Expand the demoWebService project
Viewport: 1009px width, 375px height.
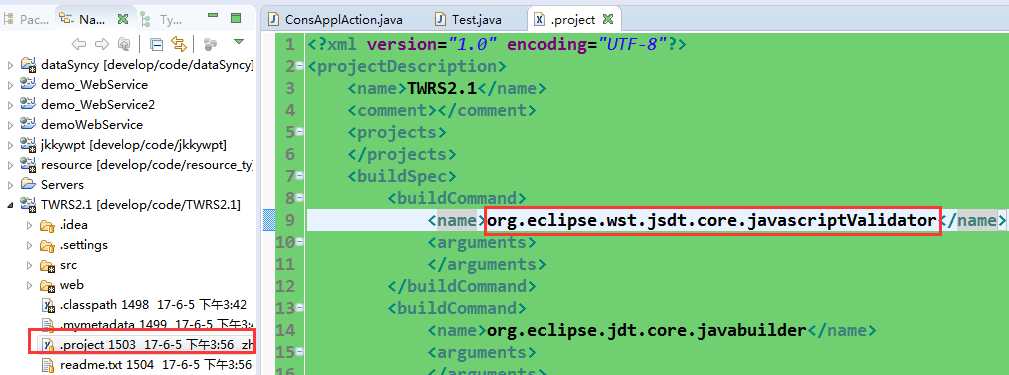click(10, 125)
